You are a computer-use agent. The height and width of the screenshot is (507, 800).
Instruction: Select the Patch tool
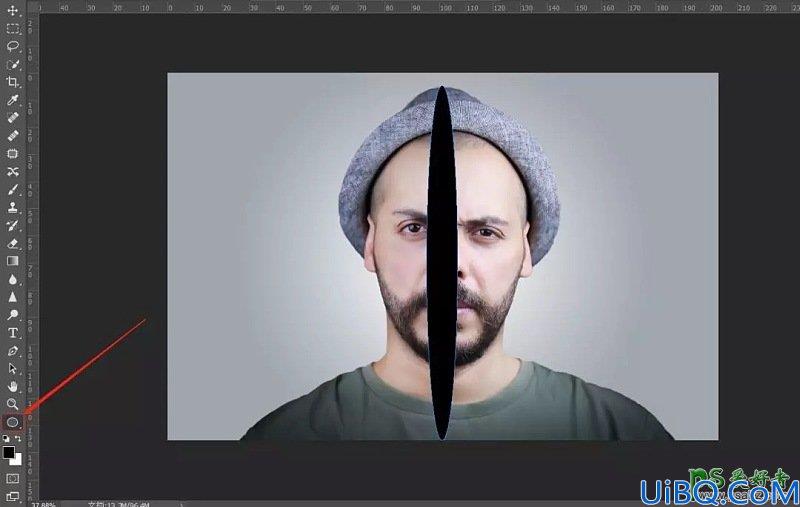pos(13,154)
